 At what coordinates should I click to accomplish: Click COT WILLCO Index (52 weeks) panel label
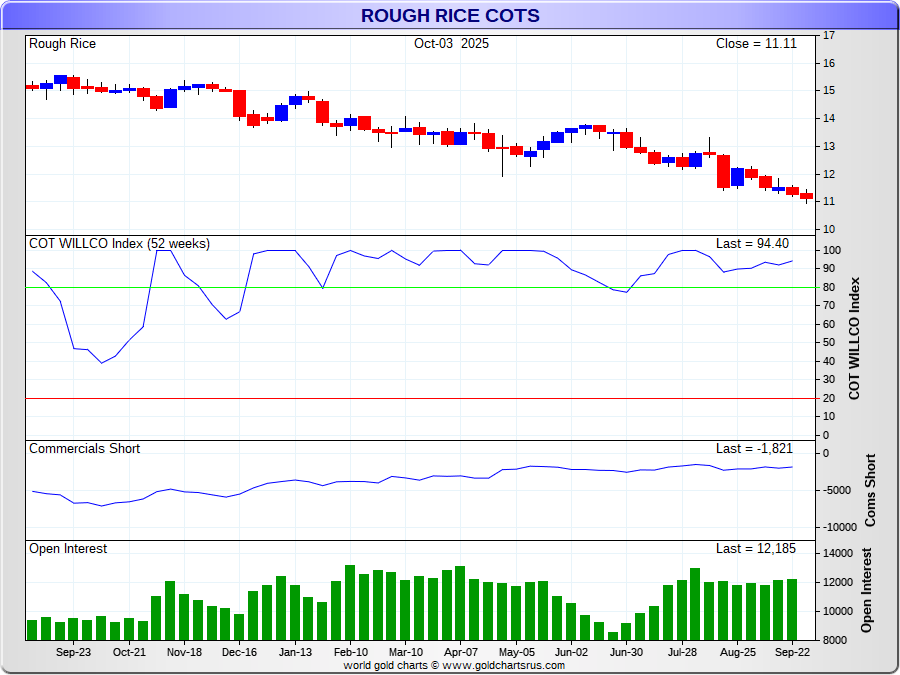point(119,244)
